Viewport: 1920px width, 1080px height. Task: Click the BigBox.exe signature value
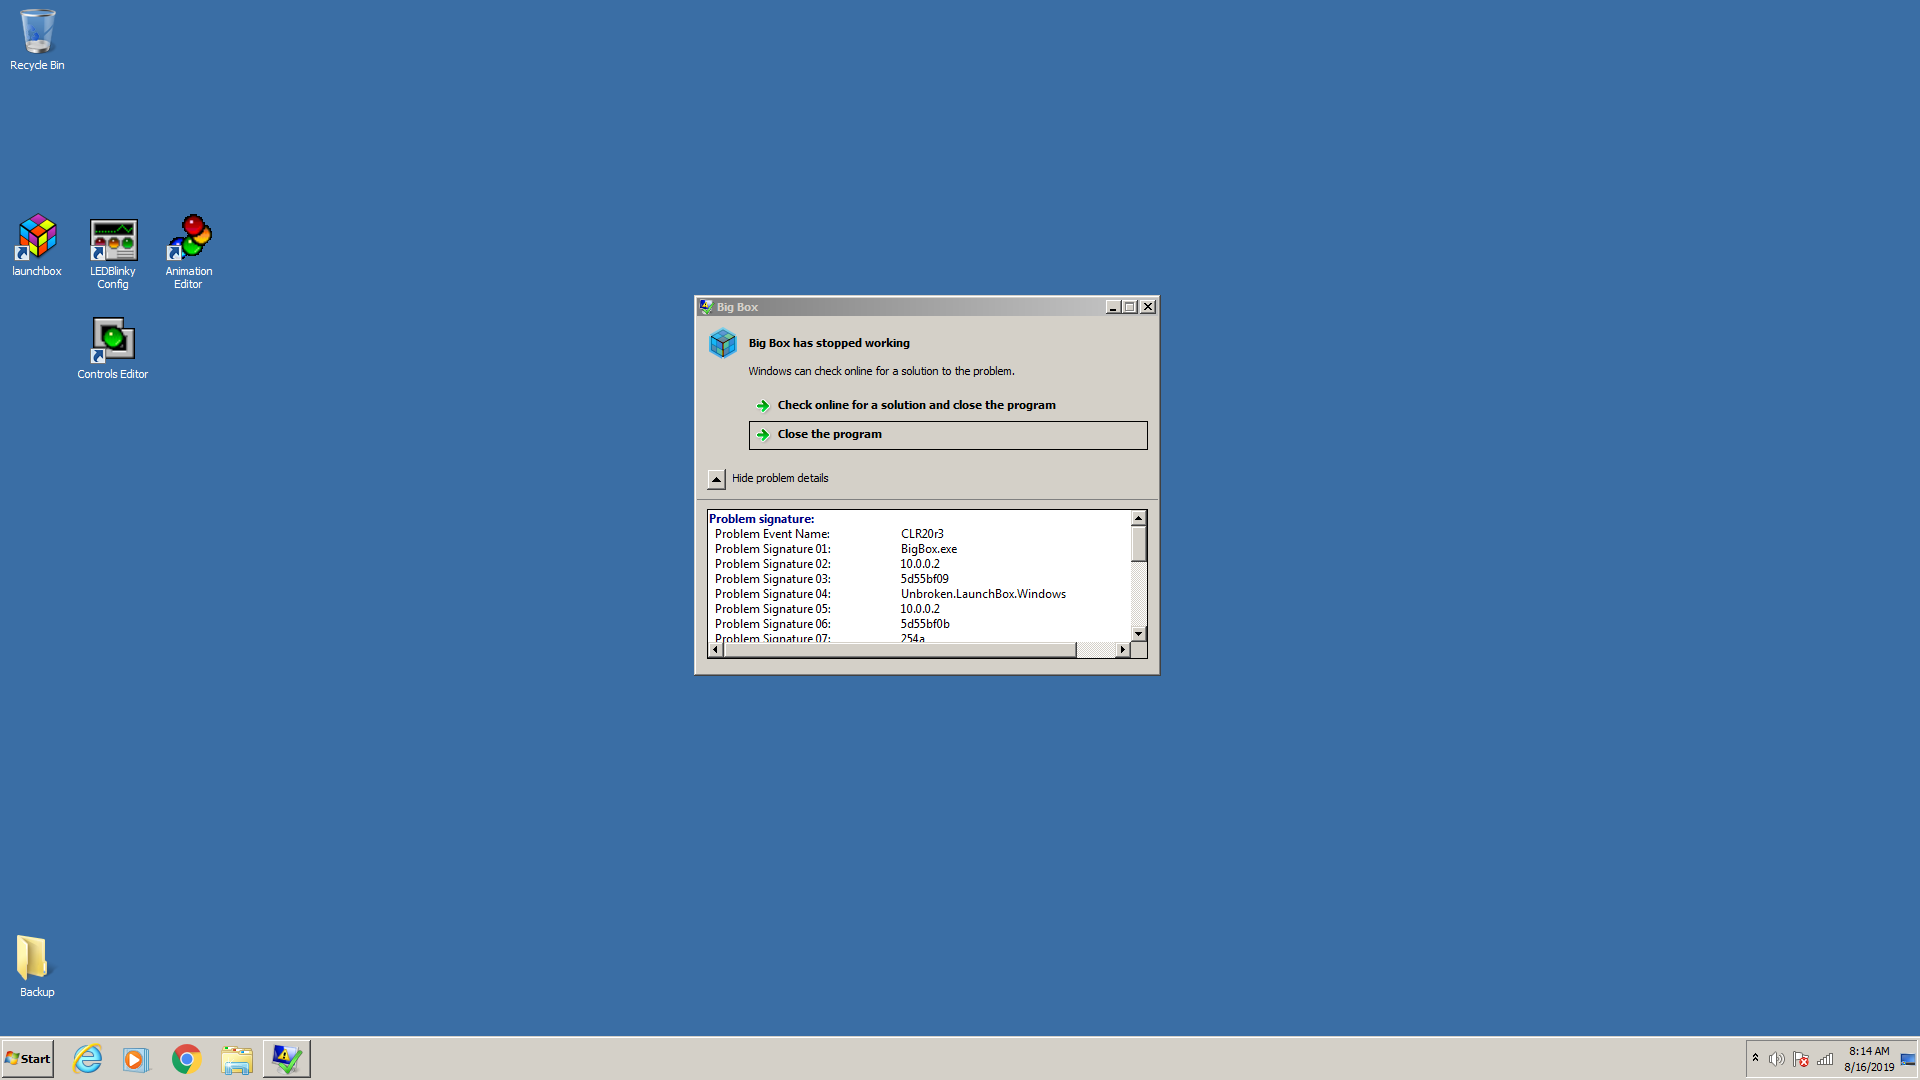click(929, 549)
